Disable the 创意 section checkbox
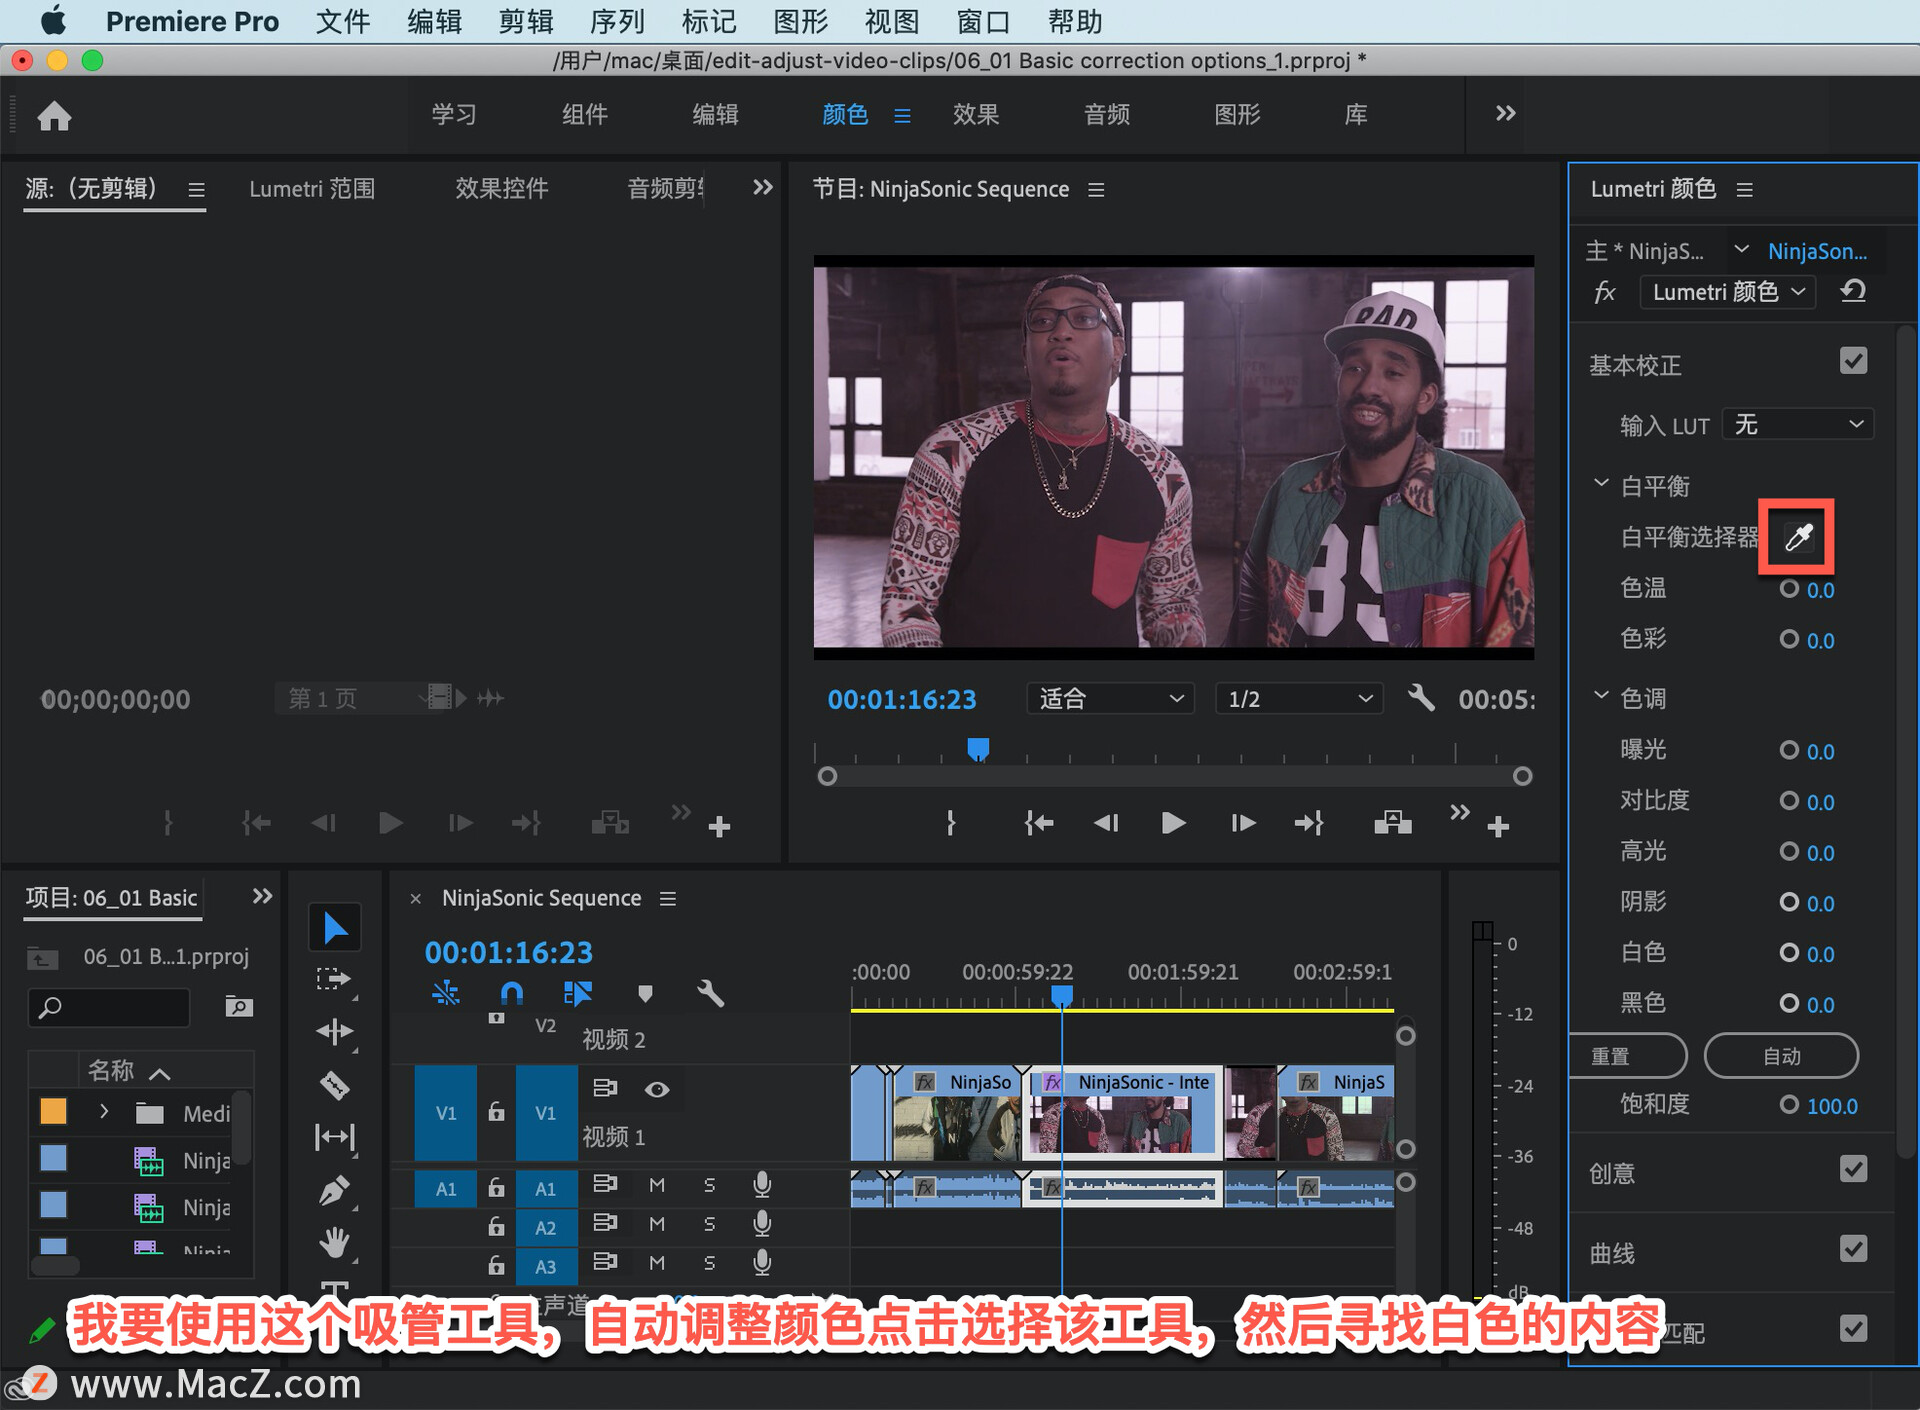 [1853, 1169]
